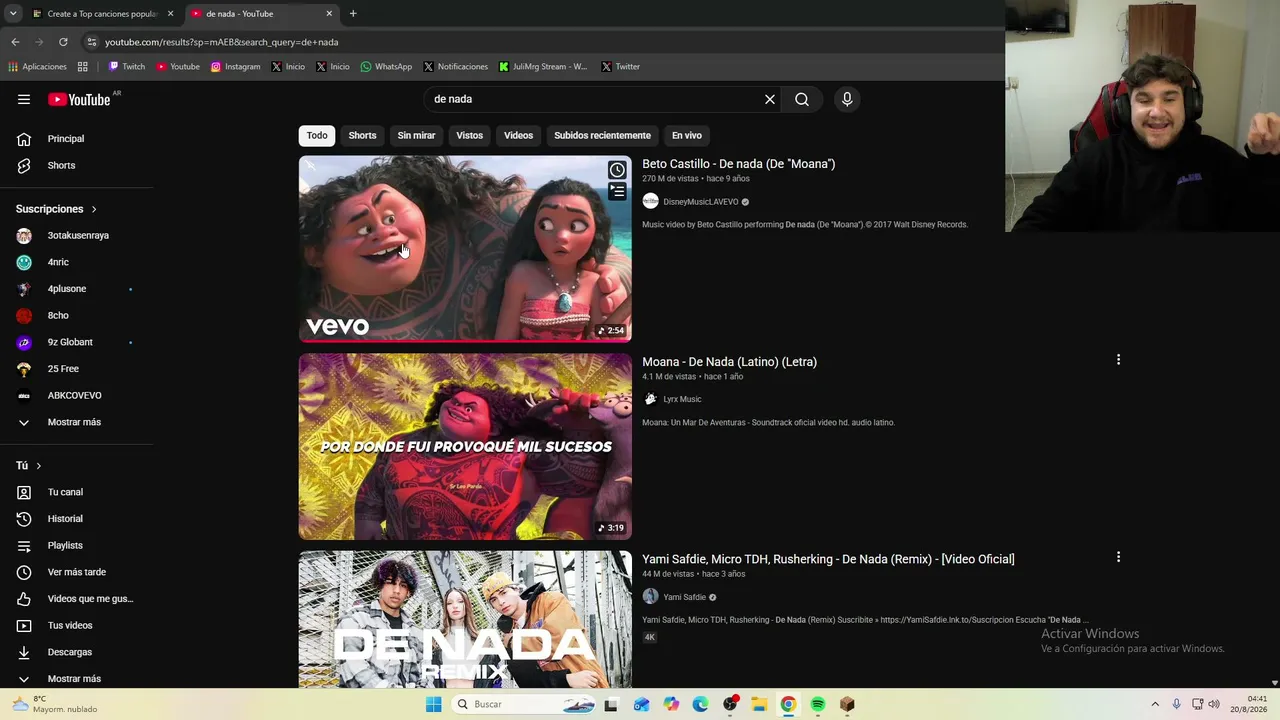
Task: Open DisneyMusicLAVEVO channel avatar
Action: click(x=650, y=201)
